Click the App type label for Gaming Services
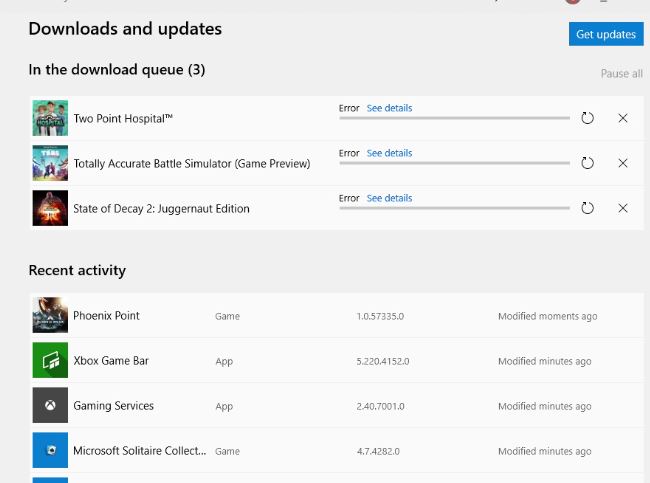 coord(224,406)
